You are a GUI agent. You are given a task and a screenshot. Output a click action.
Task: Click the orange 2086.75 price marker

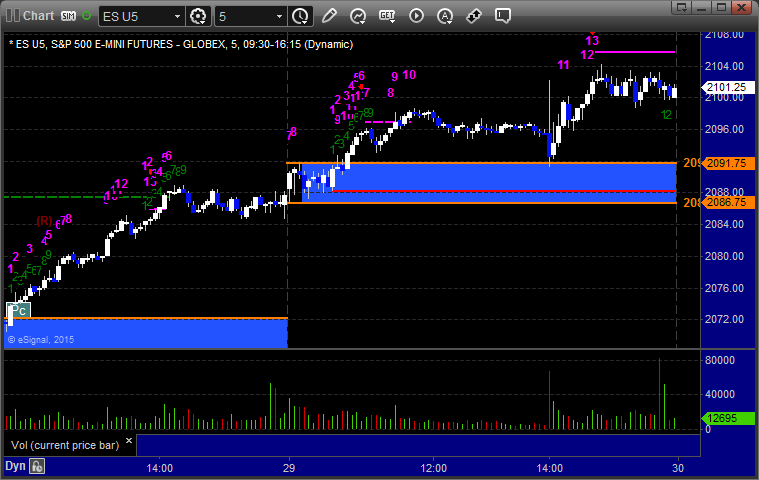click(x=728, y=202)
